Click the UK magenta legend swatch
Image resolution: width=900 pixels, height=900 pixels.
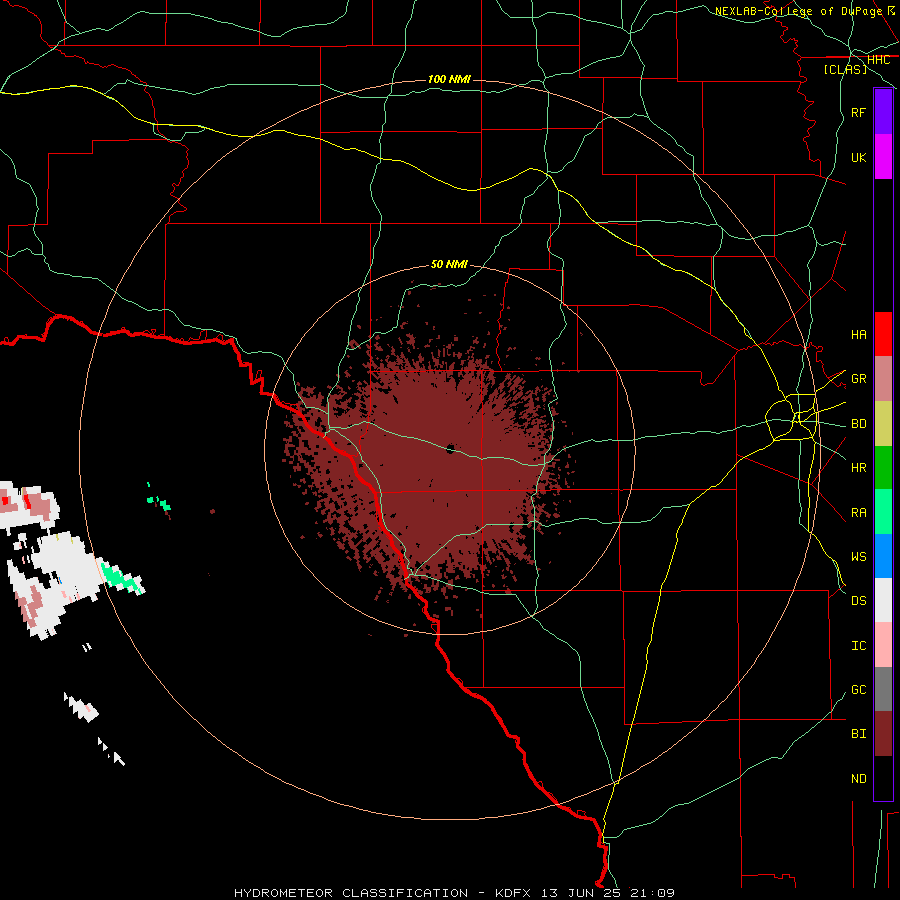coord(883,157)
